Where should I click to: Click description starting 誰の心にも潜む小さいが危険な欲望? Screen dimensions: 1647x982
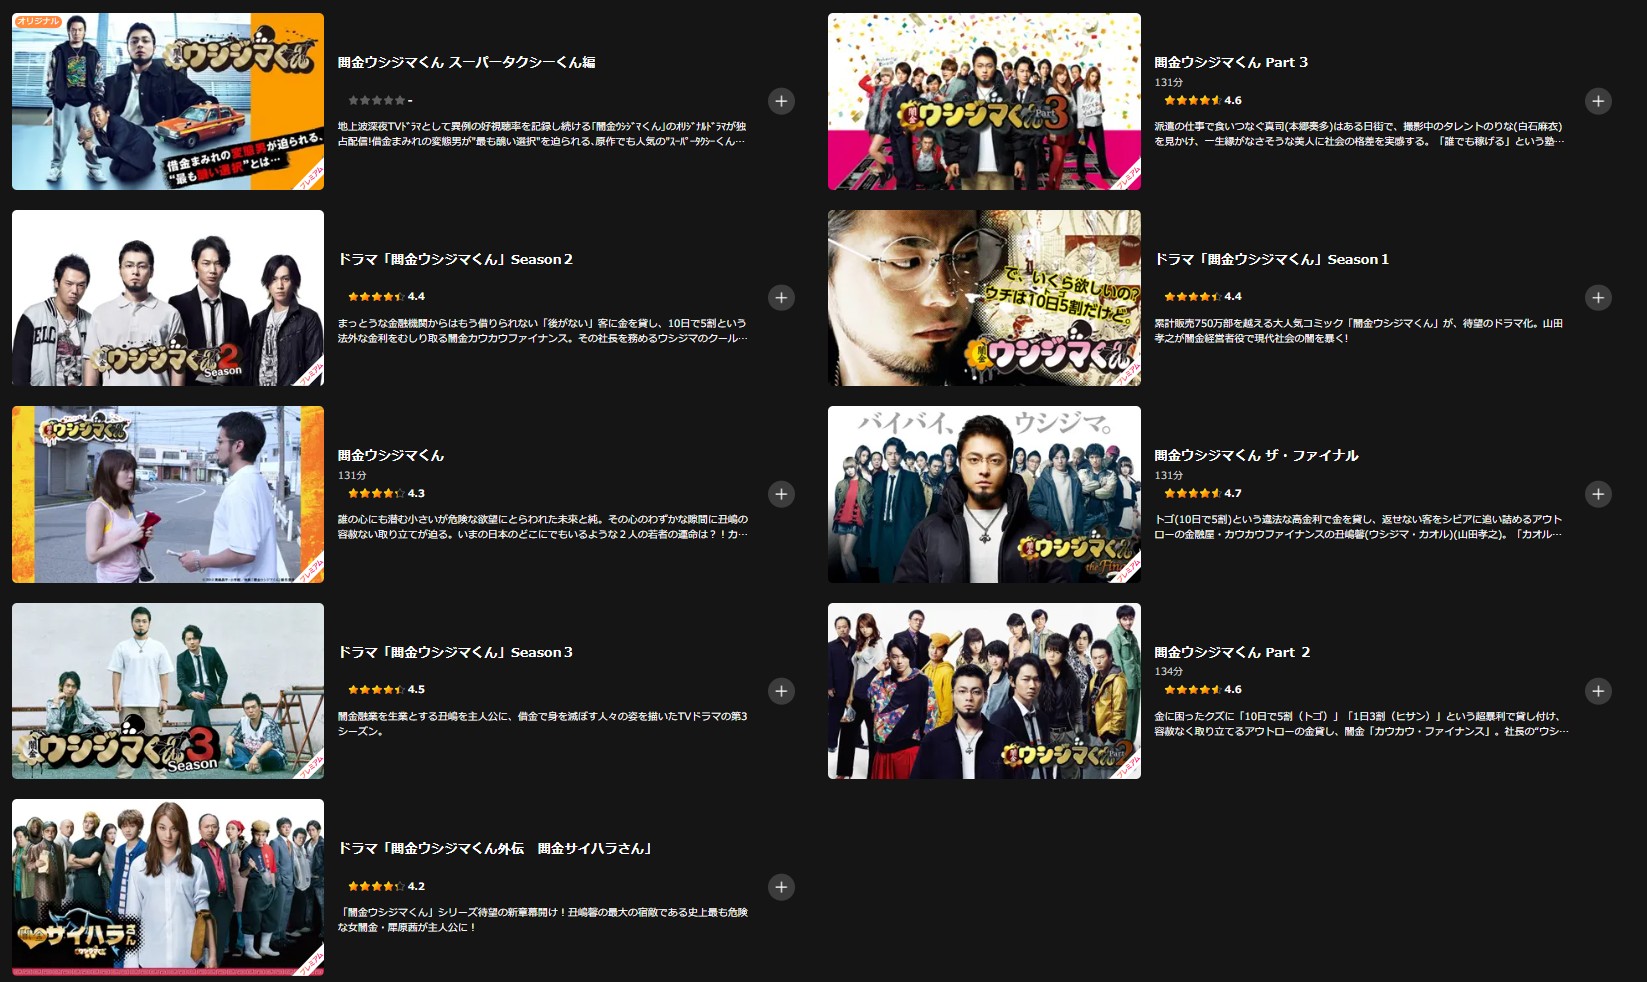tap(543, 527)
